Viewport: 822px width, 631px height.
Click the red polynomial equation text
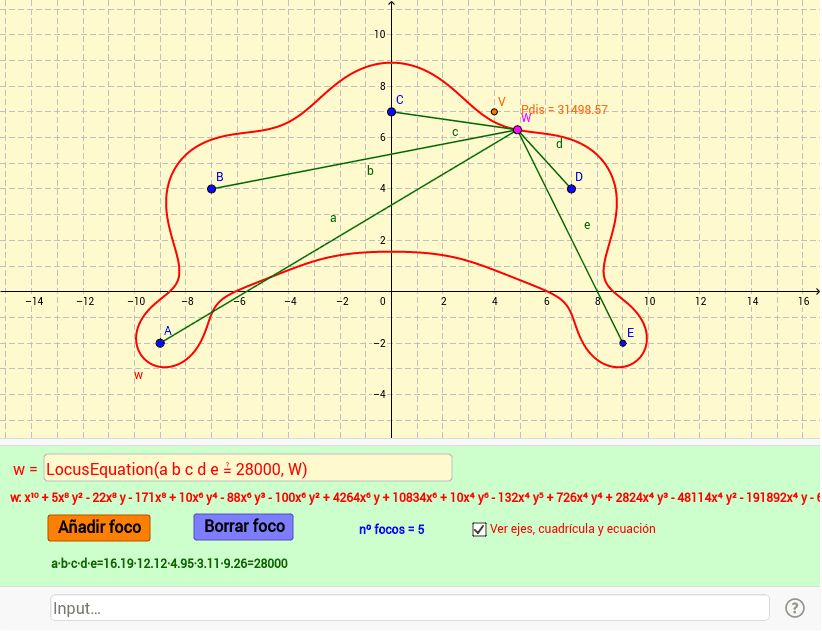(415, 497)
